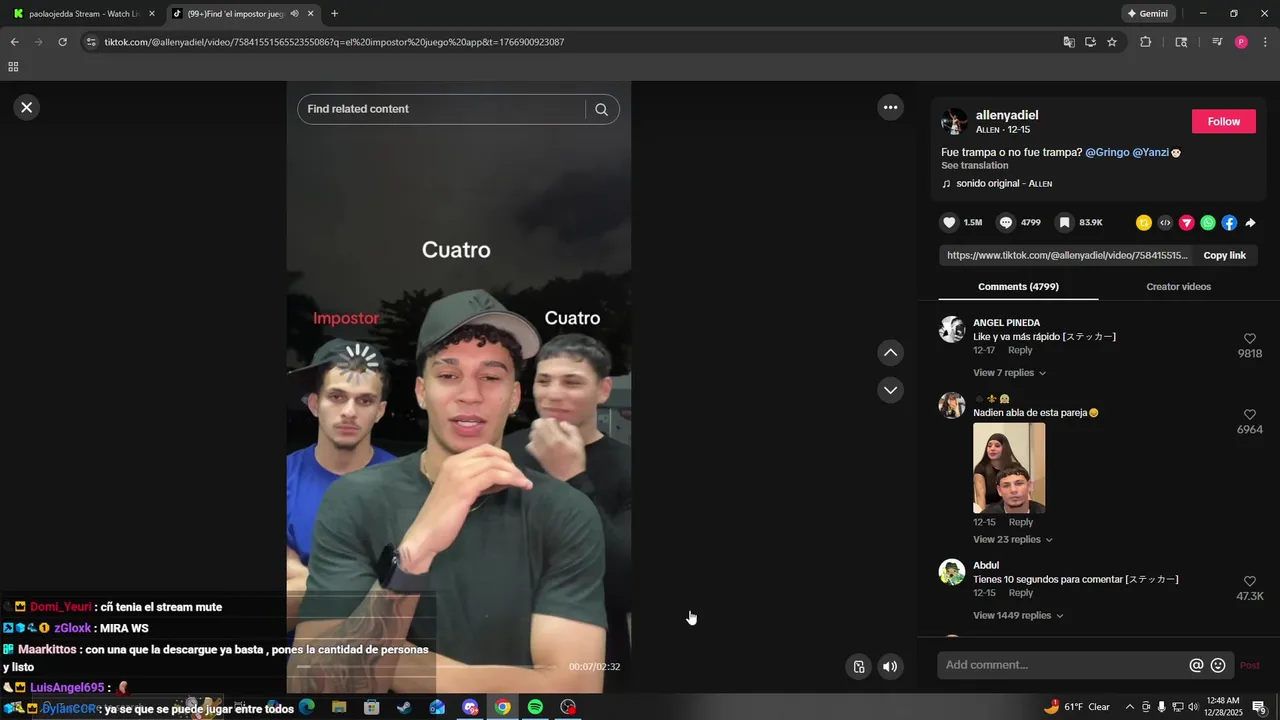
Task: Open Spotify from taskbar
Action: point(535,707)
